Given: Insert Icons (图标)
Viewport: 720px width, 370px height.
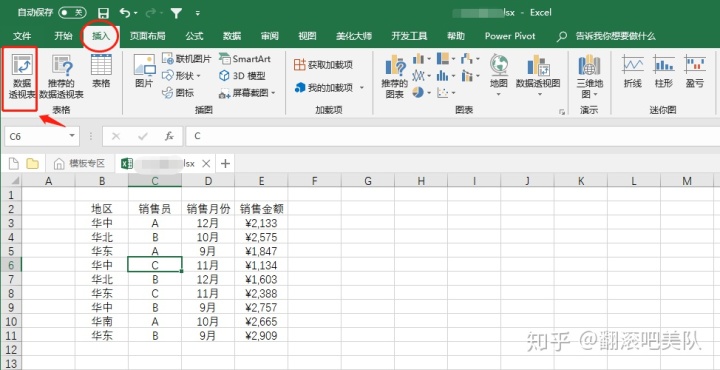Looking at the screenshot, I should [x=178, y=93].
